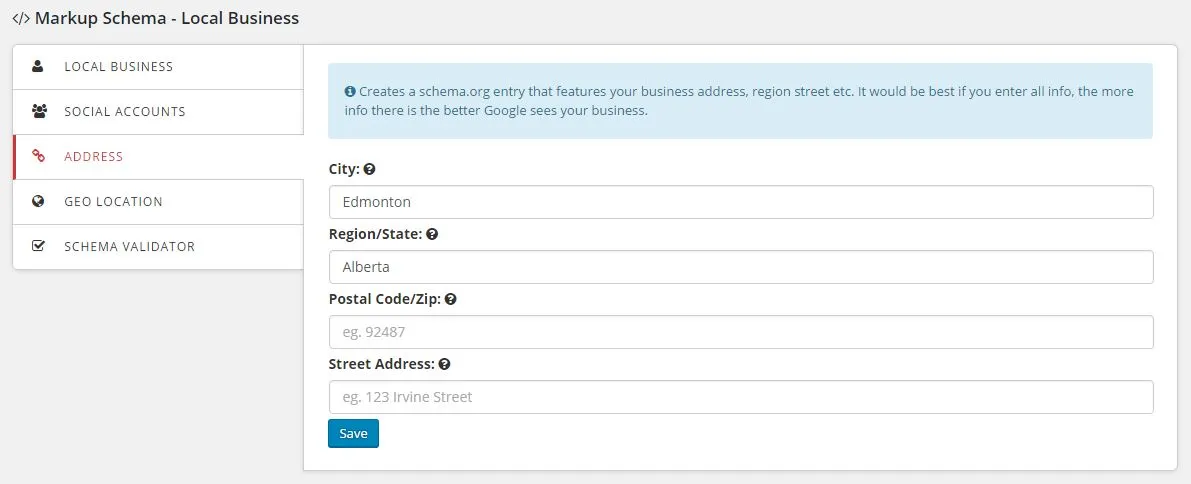Click into the Street Address field

[741, 397]
